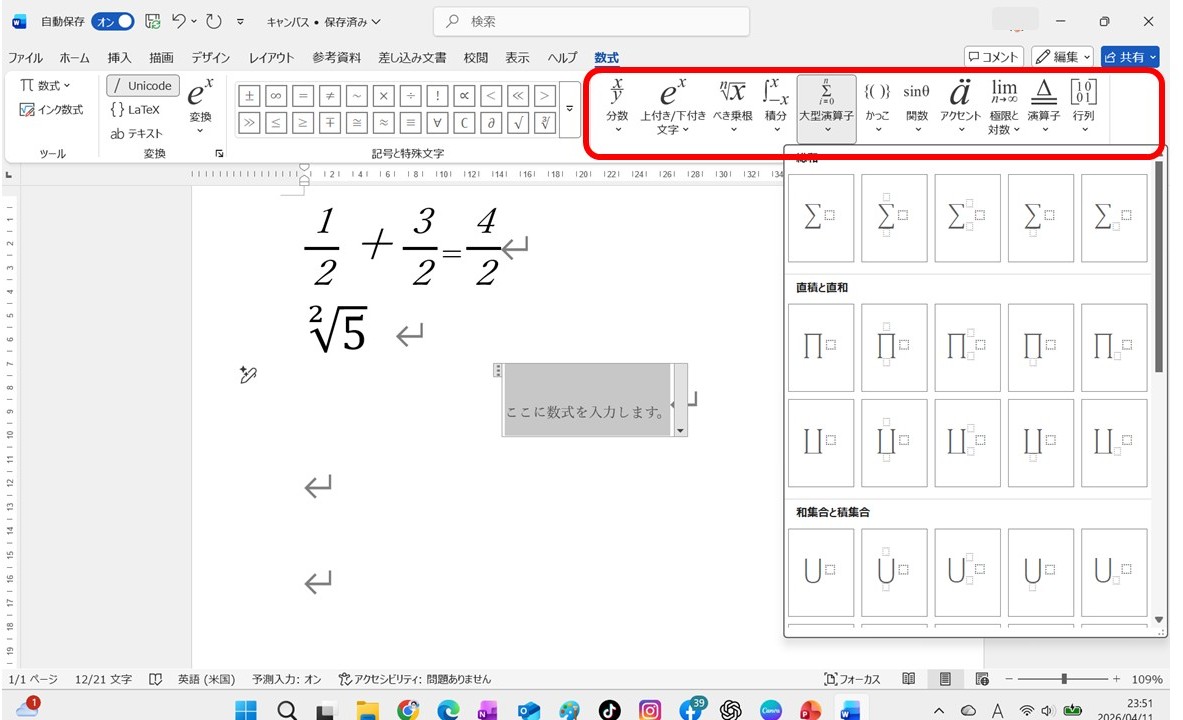
Task: Select the LaTeX conversion format option
Action: tap(135, 110)
